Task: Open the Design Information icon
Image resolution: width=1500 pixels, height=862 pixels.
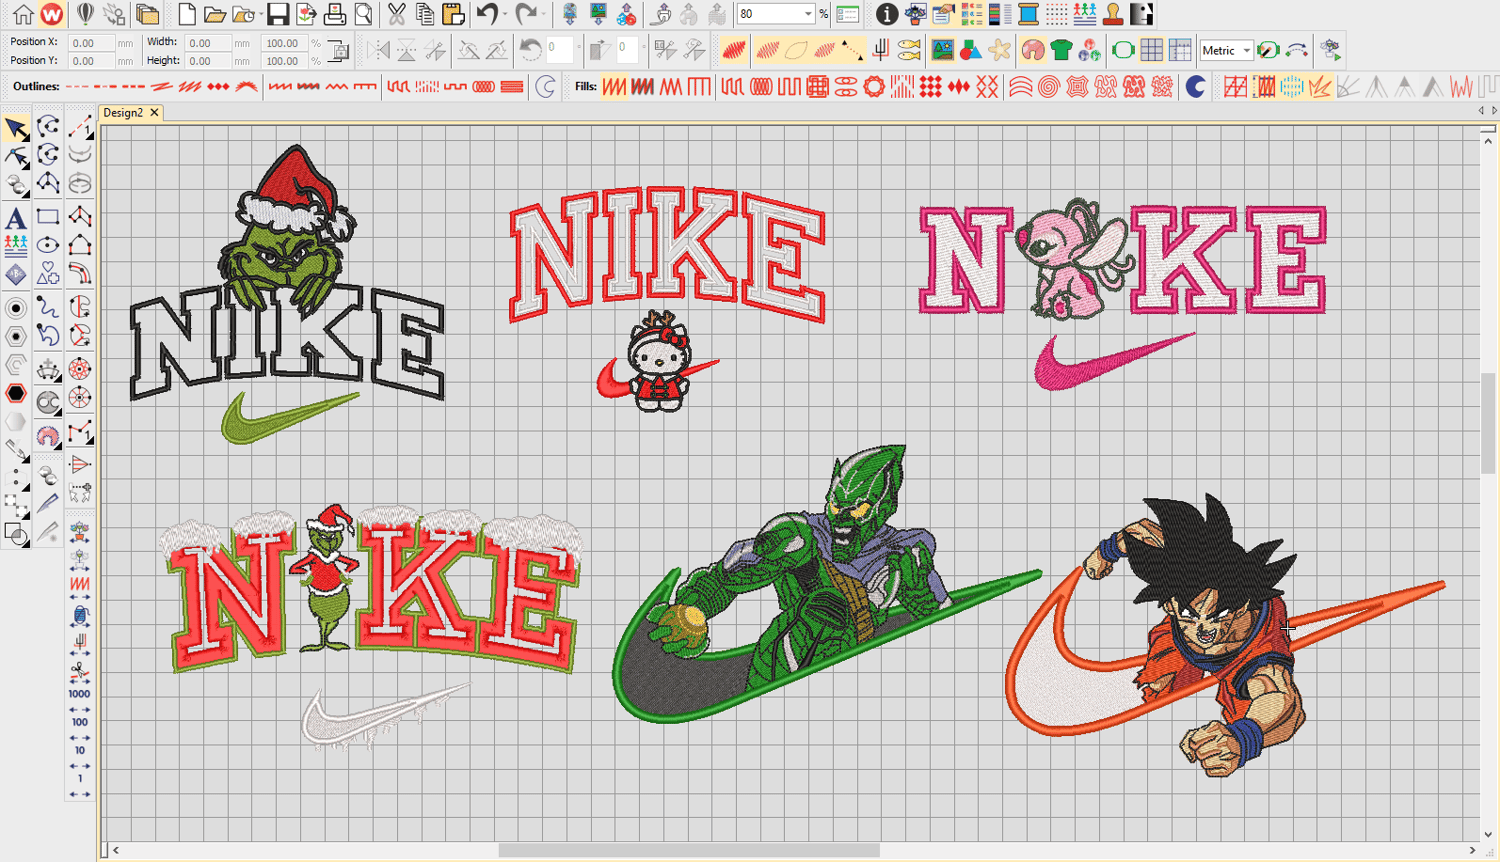Action: coord(886,14)
